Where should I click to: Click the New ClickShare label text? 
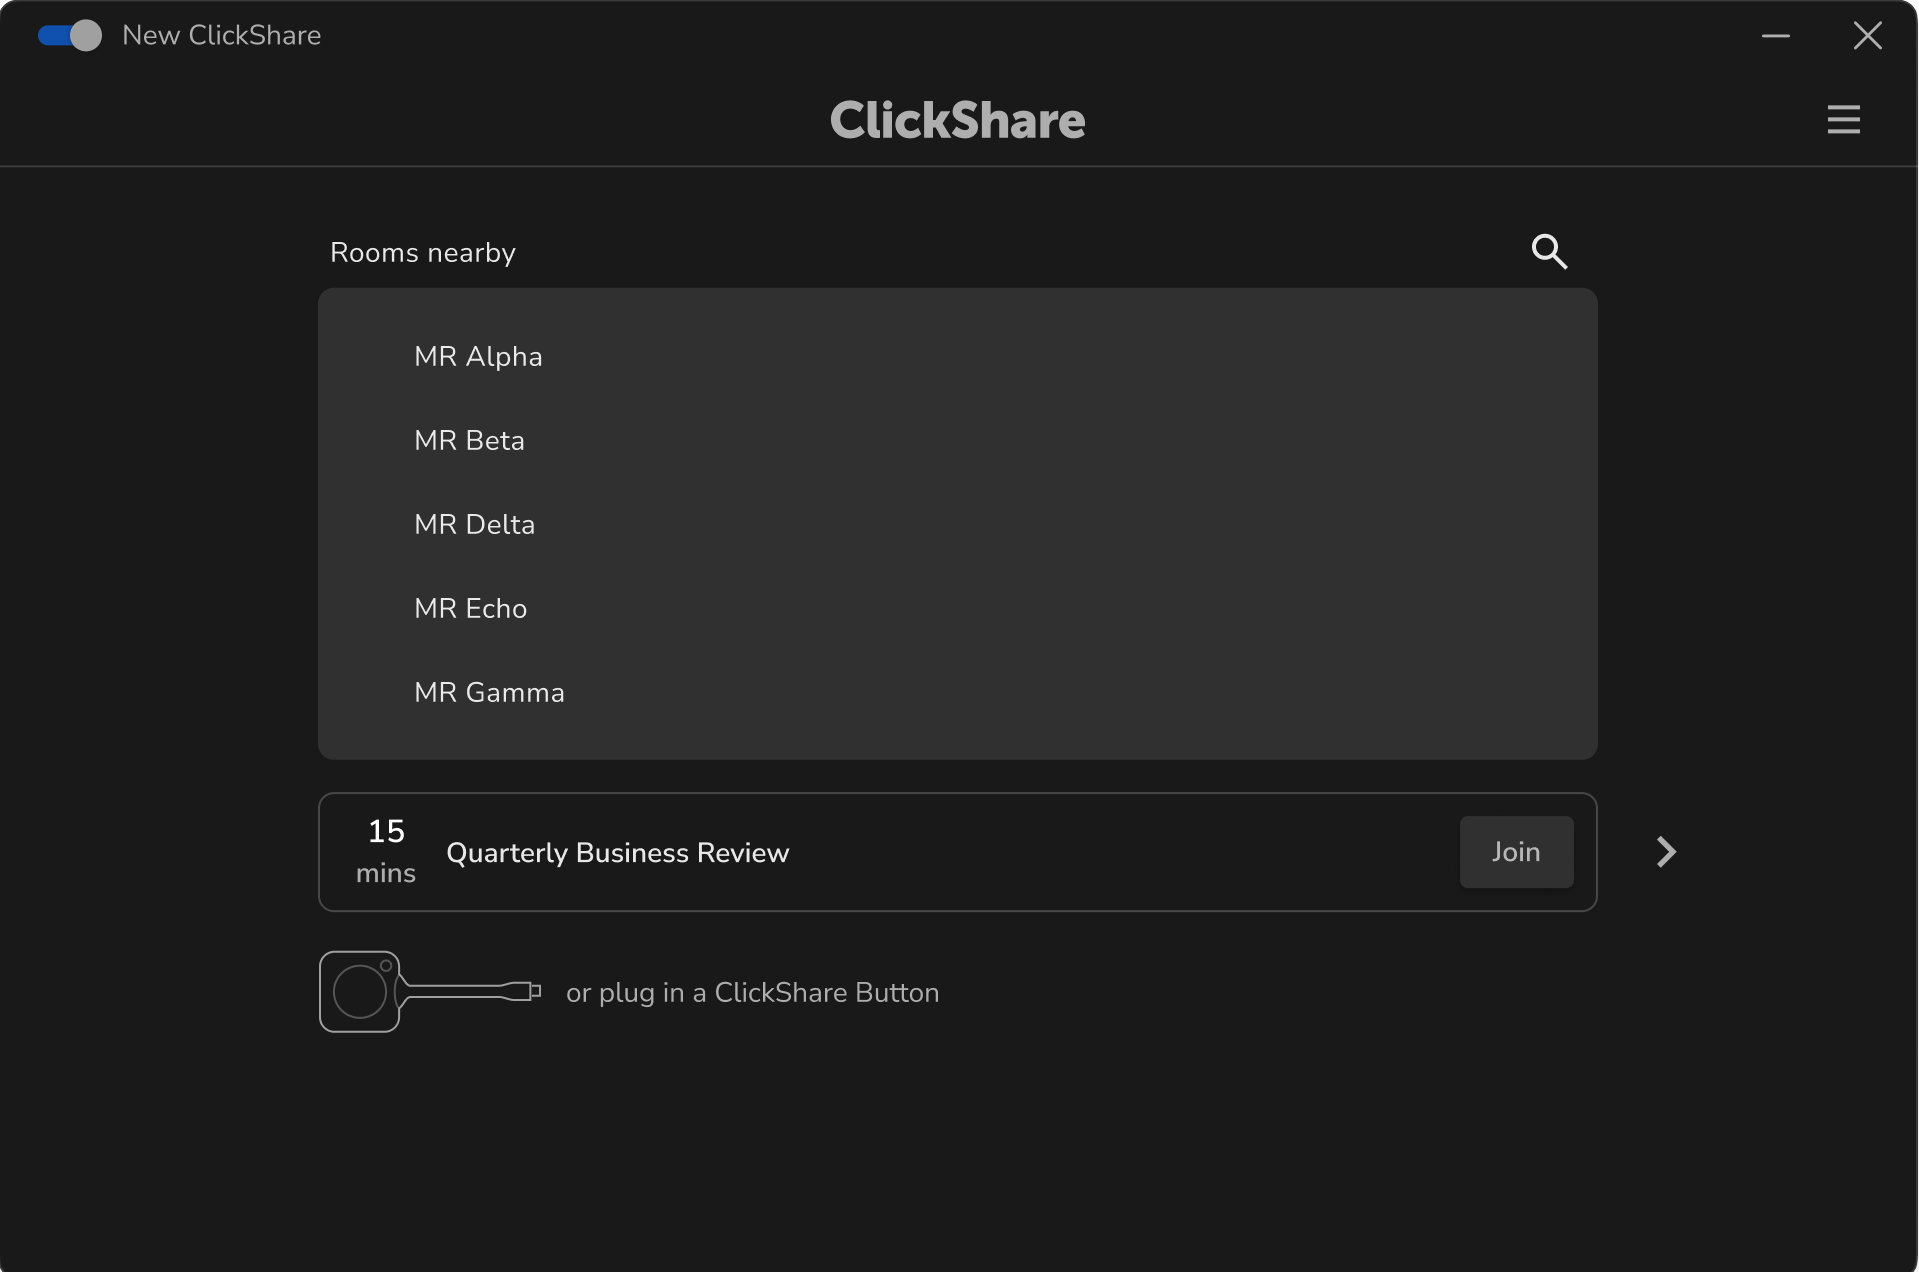coord(221,36)
